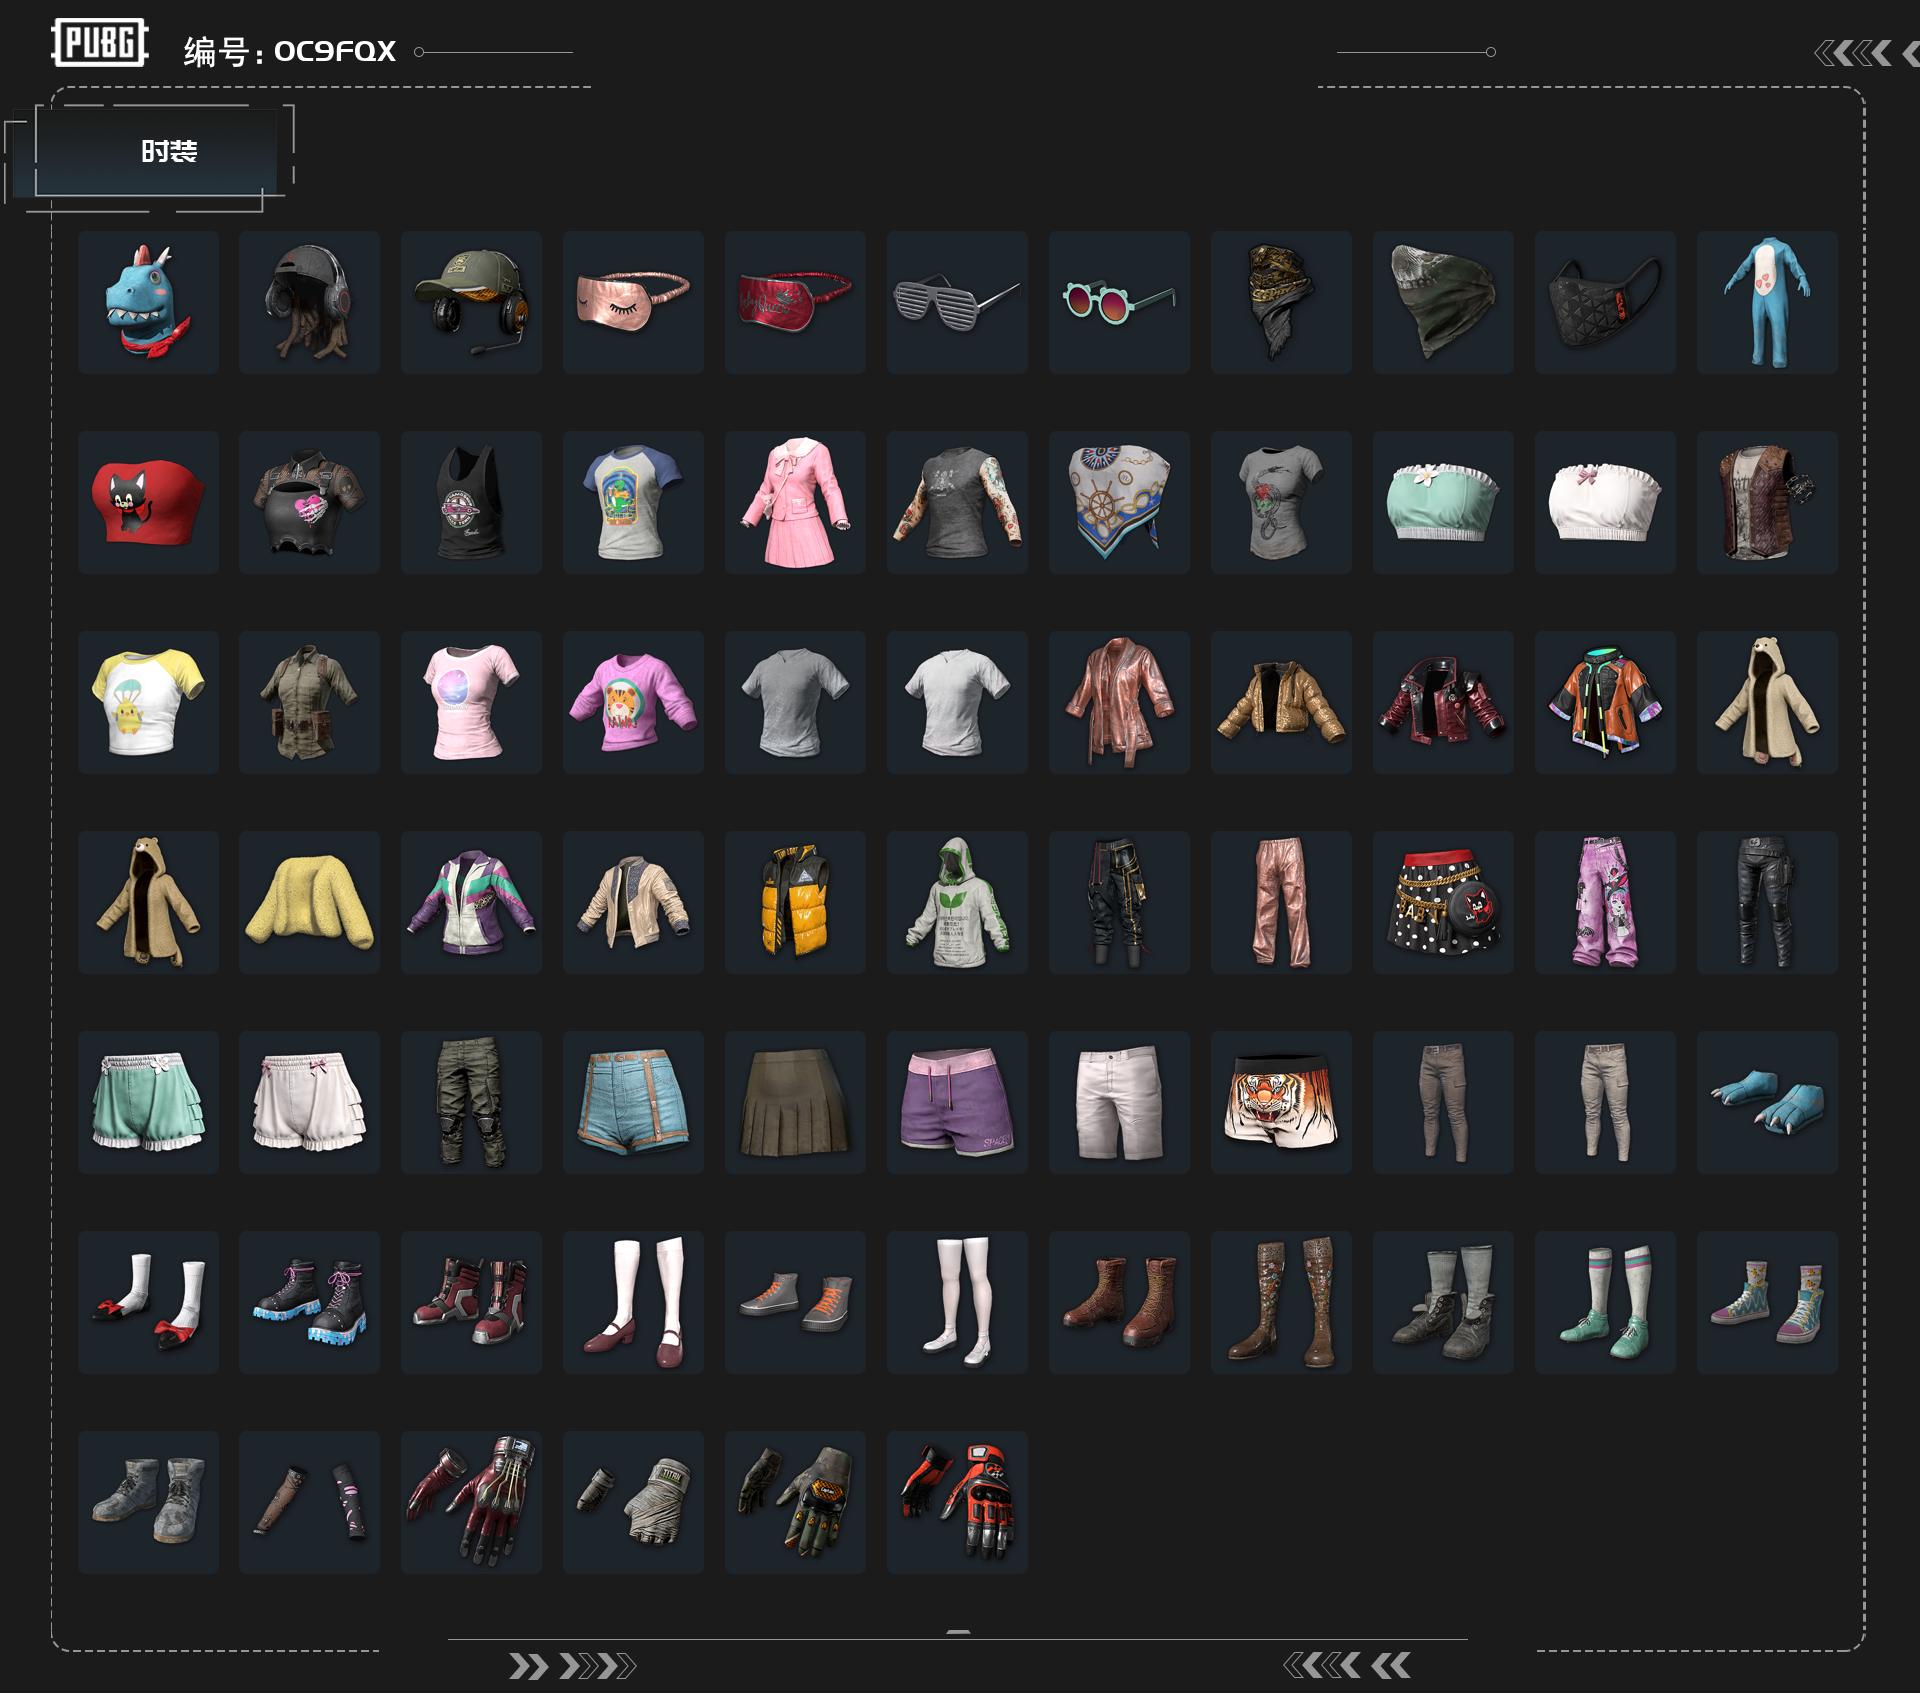Viewport: 1920px width, 1693px height.
Task: Choose the olive pleated mini skirt
Action: 795,1102
